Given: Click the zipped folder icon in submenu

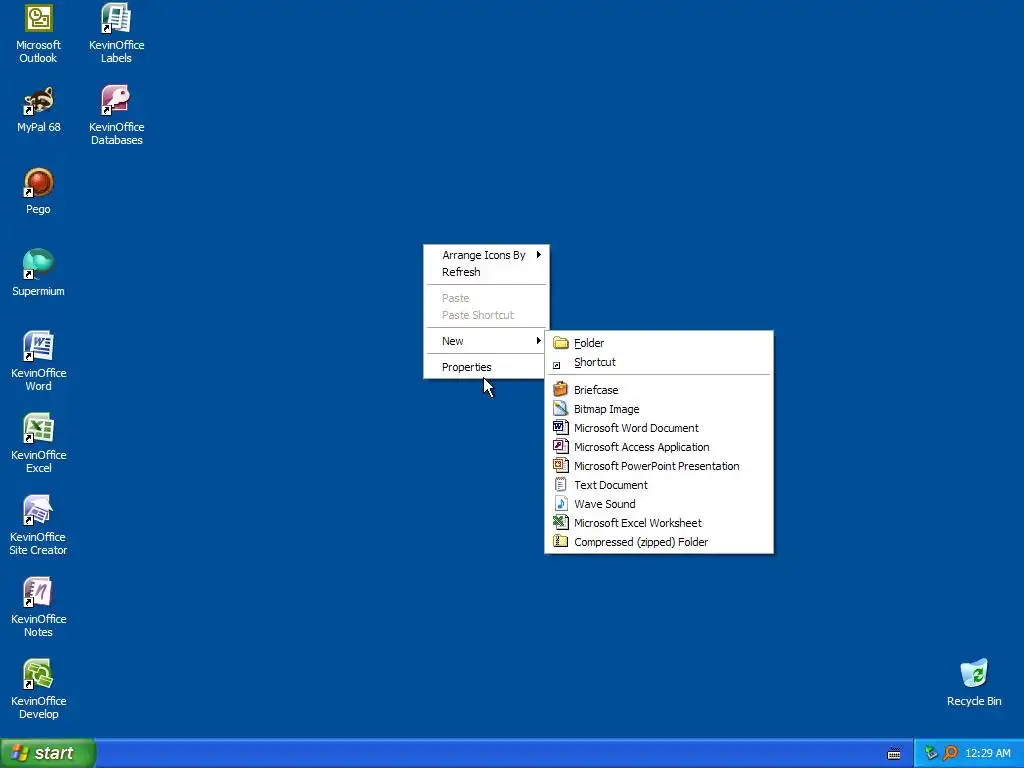Looking at the screenshot, I should (x=560, y=541).
